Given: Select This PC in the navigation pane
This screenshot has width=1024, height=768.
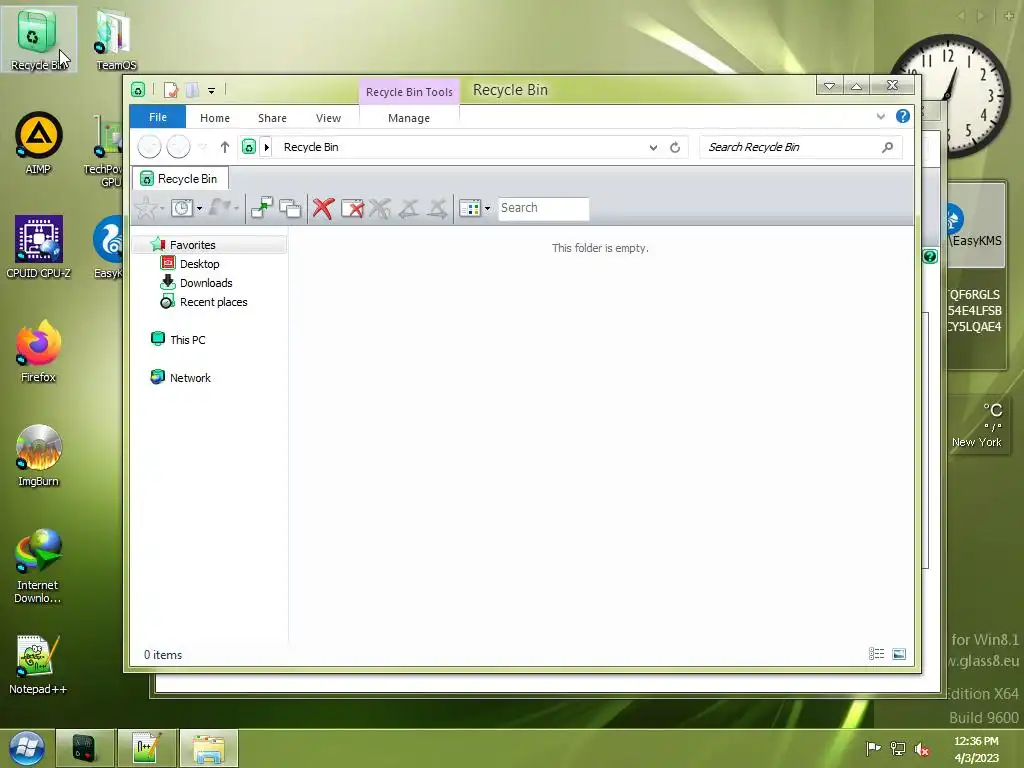Looking at the screenshot, I should (x=187, y=340).
